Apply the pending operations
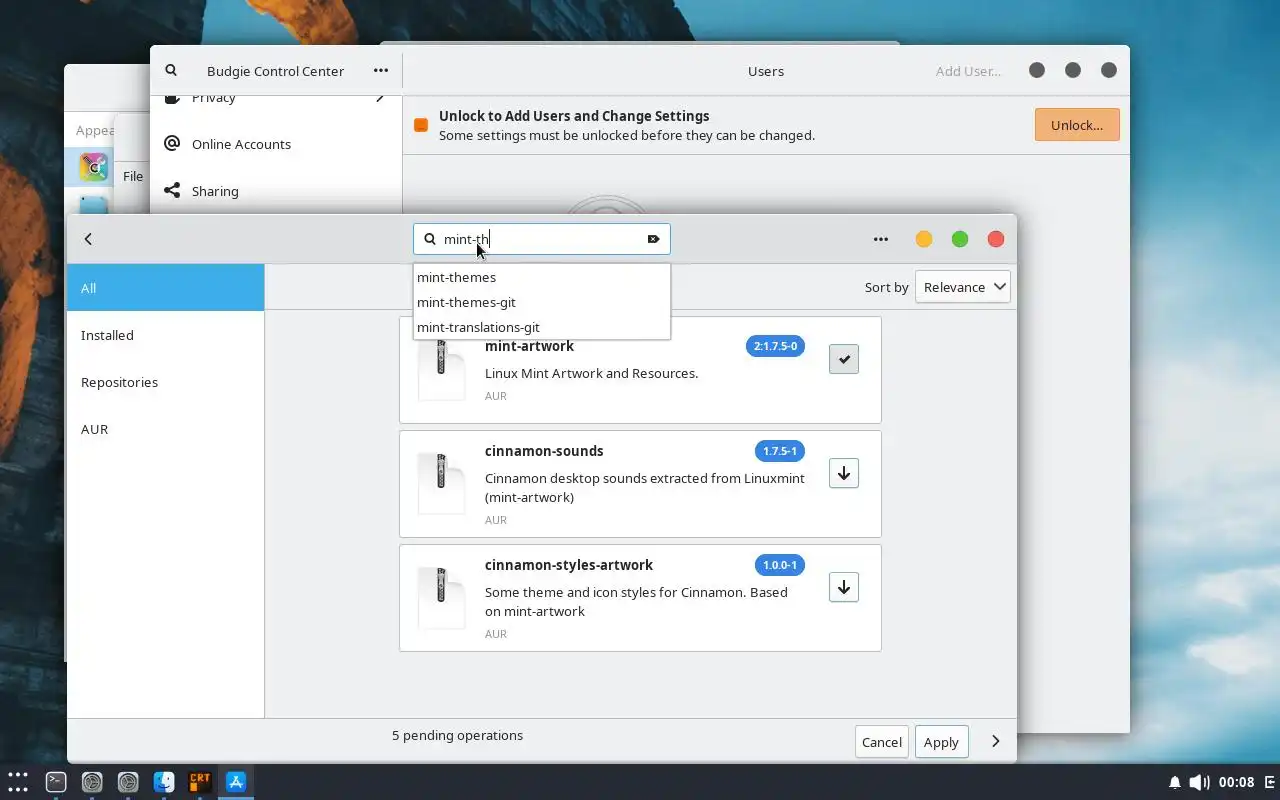This screenshot has height=800, width=1280. tap(941, 742)
